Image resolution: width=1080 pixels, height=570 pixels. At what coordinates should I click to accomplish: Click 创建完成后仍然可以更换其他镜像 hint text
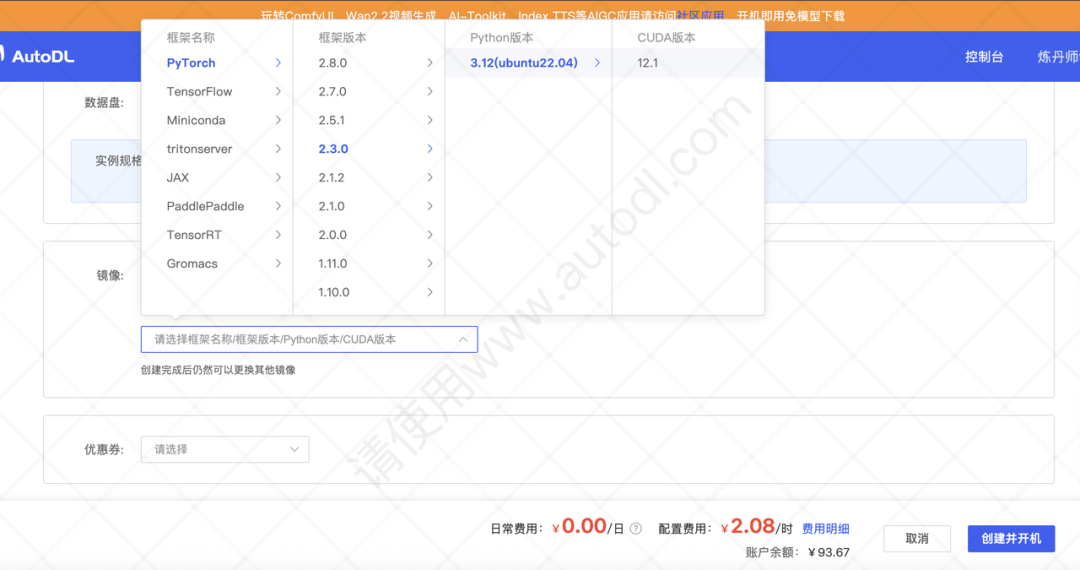click(218, 370)
